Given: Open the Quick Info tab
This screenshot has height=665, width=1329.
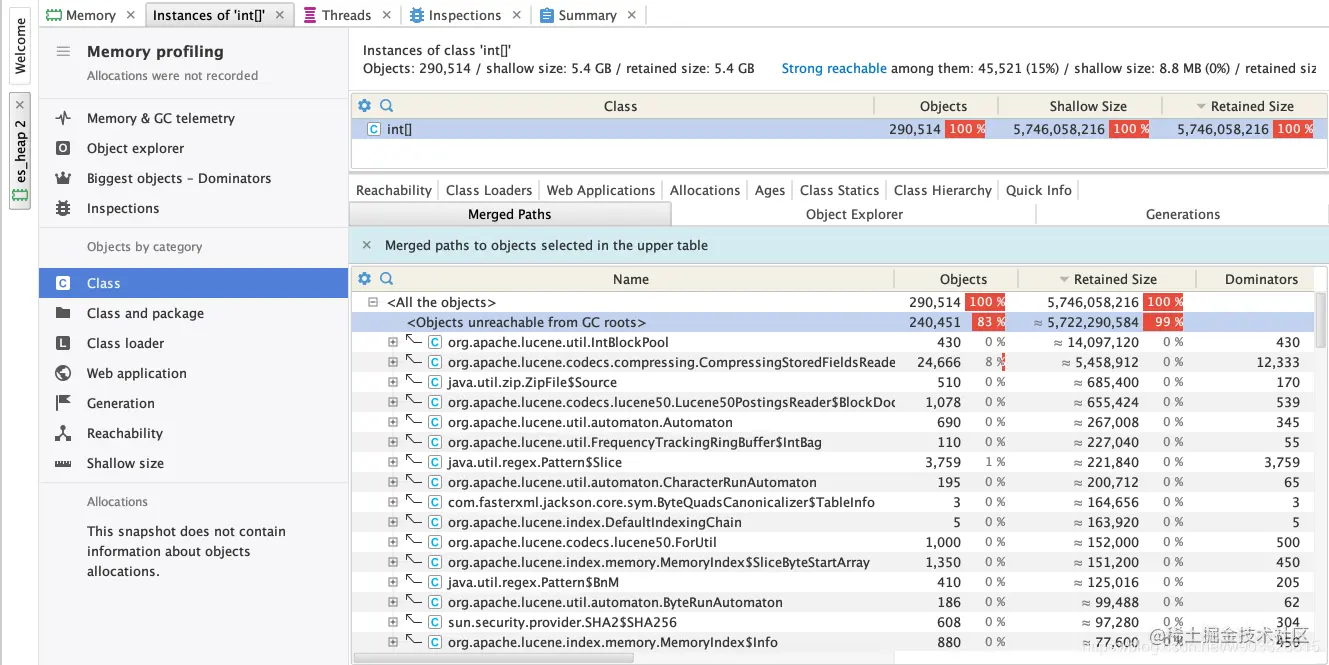Looking at the screenshot, I should tap(1039, 190).
